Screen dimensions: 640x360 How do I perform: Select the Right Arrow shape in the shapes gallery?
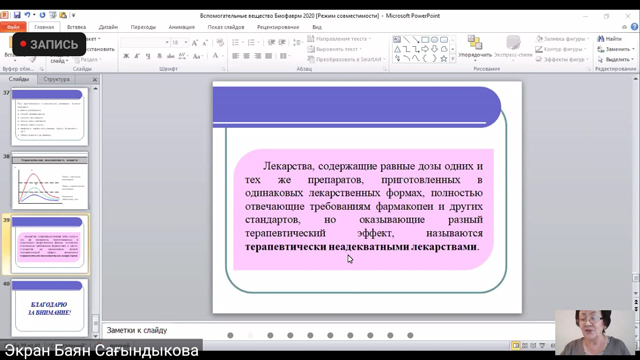tap(425, 49)
